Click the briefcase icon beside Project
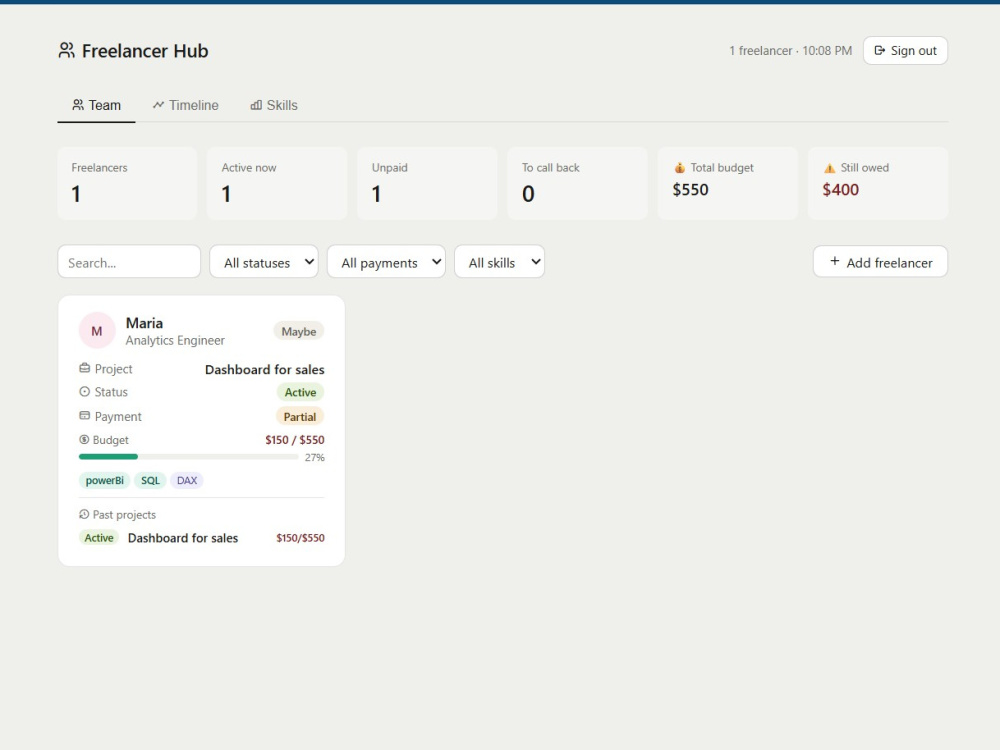The height and width of the screenshot is (750, 1000). click(x=84, y=368)
